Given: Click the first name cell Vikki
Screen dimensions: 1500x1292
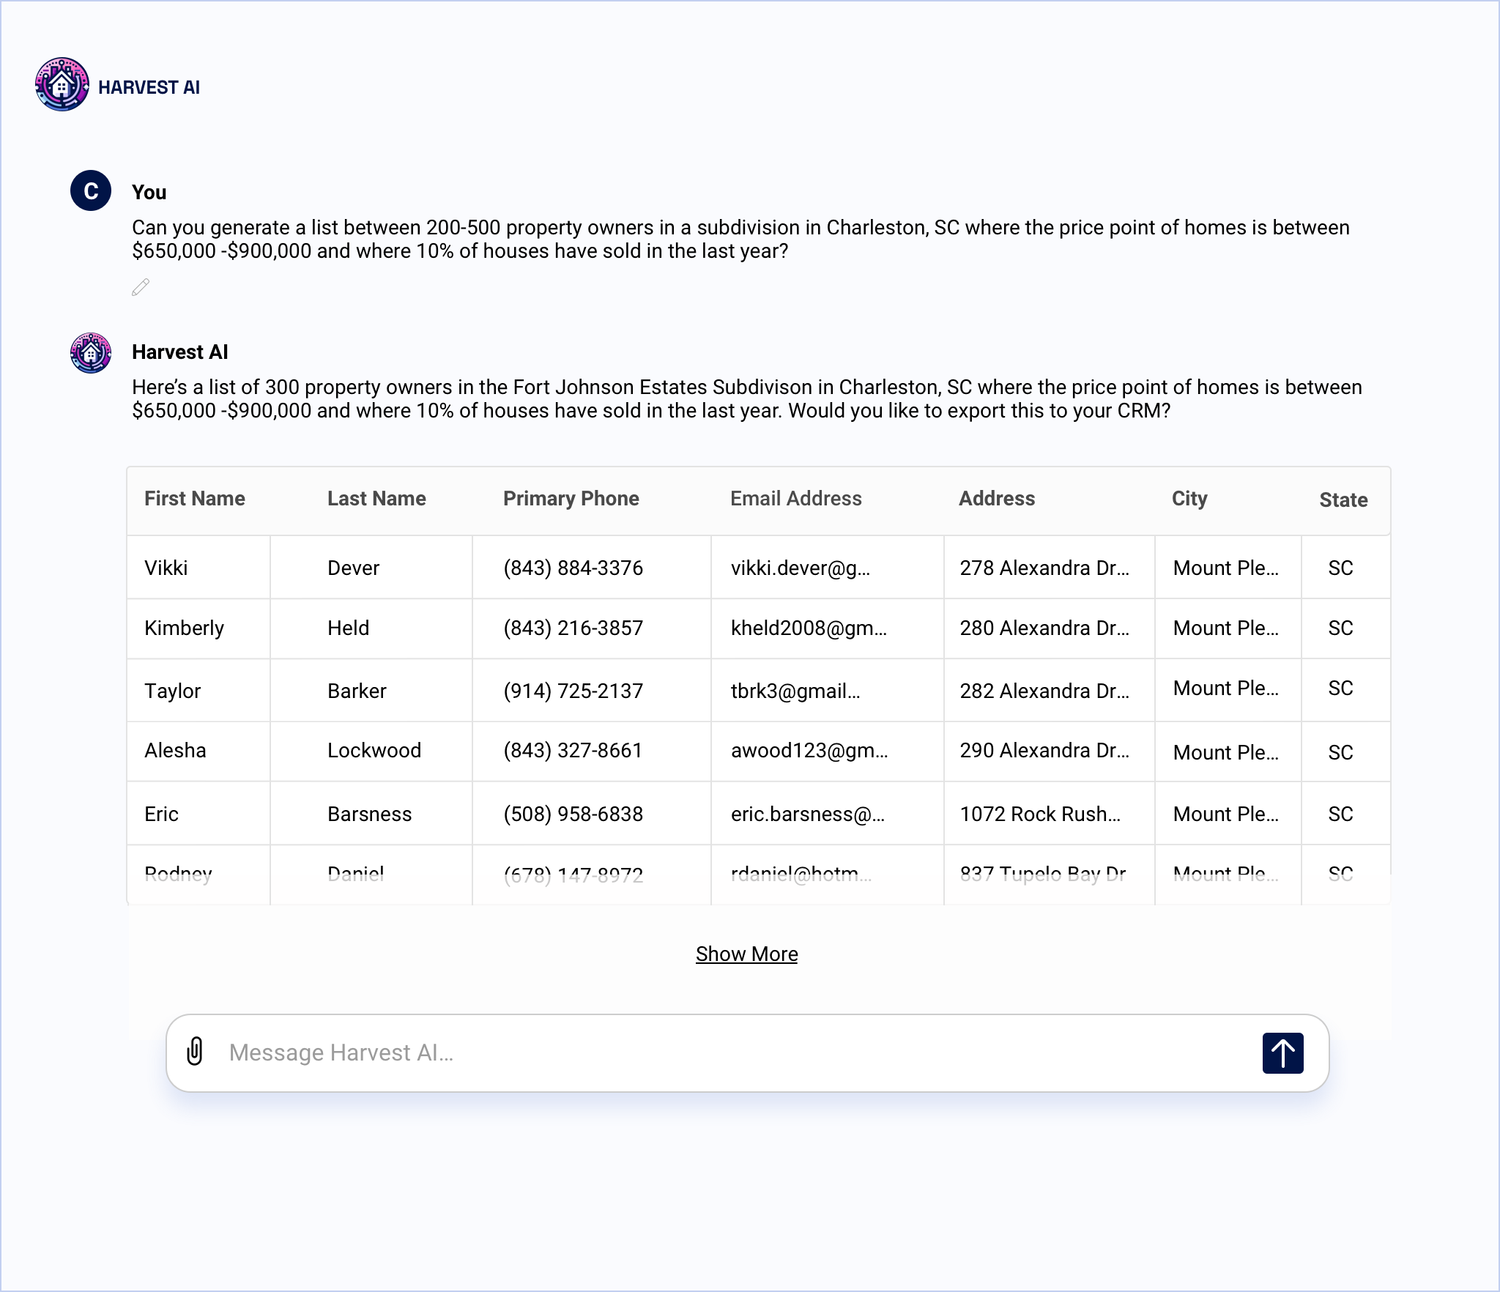Looking at the screenshot, I should (166, 568).
